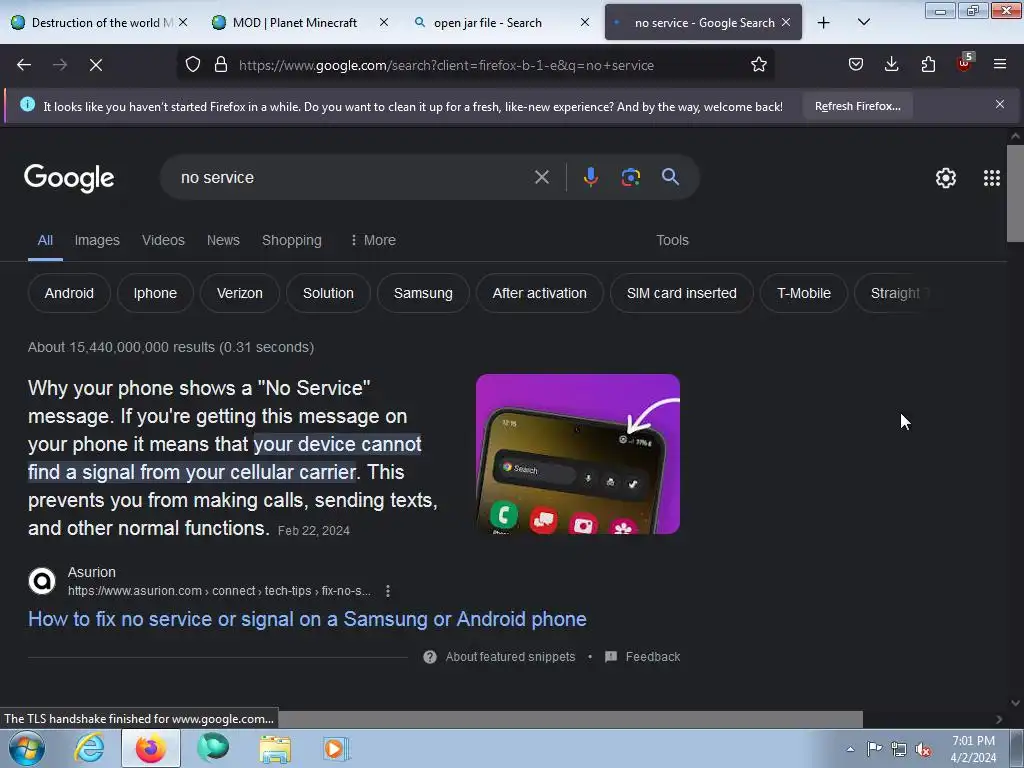Clear the Google search box
The width and height of the screenshot is (1024, 768).
tap(541, 177)
